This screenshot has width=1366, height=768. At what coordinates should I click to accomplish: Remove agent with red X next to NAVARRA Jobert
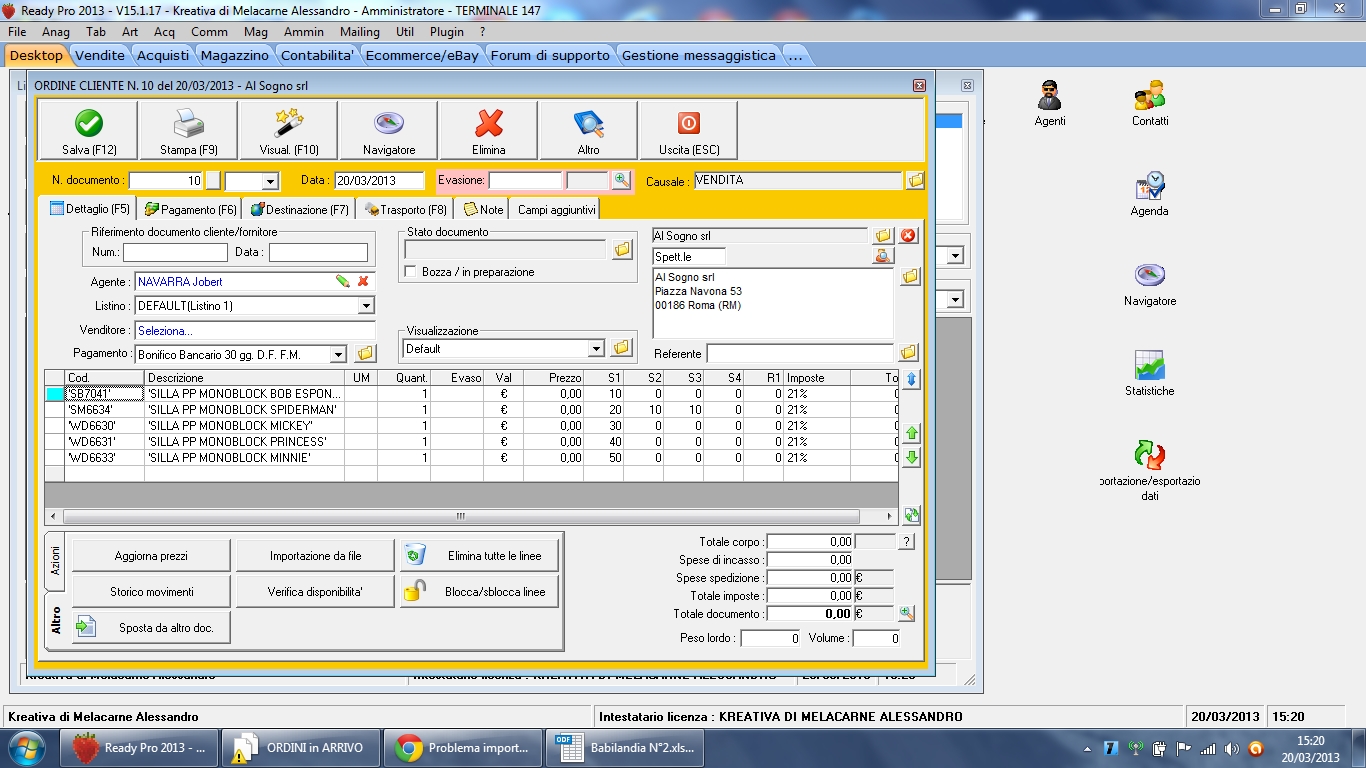coord(363,282)
